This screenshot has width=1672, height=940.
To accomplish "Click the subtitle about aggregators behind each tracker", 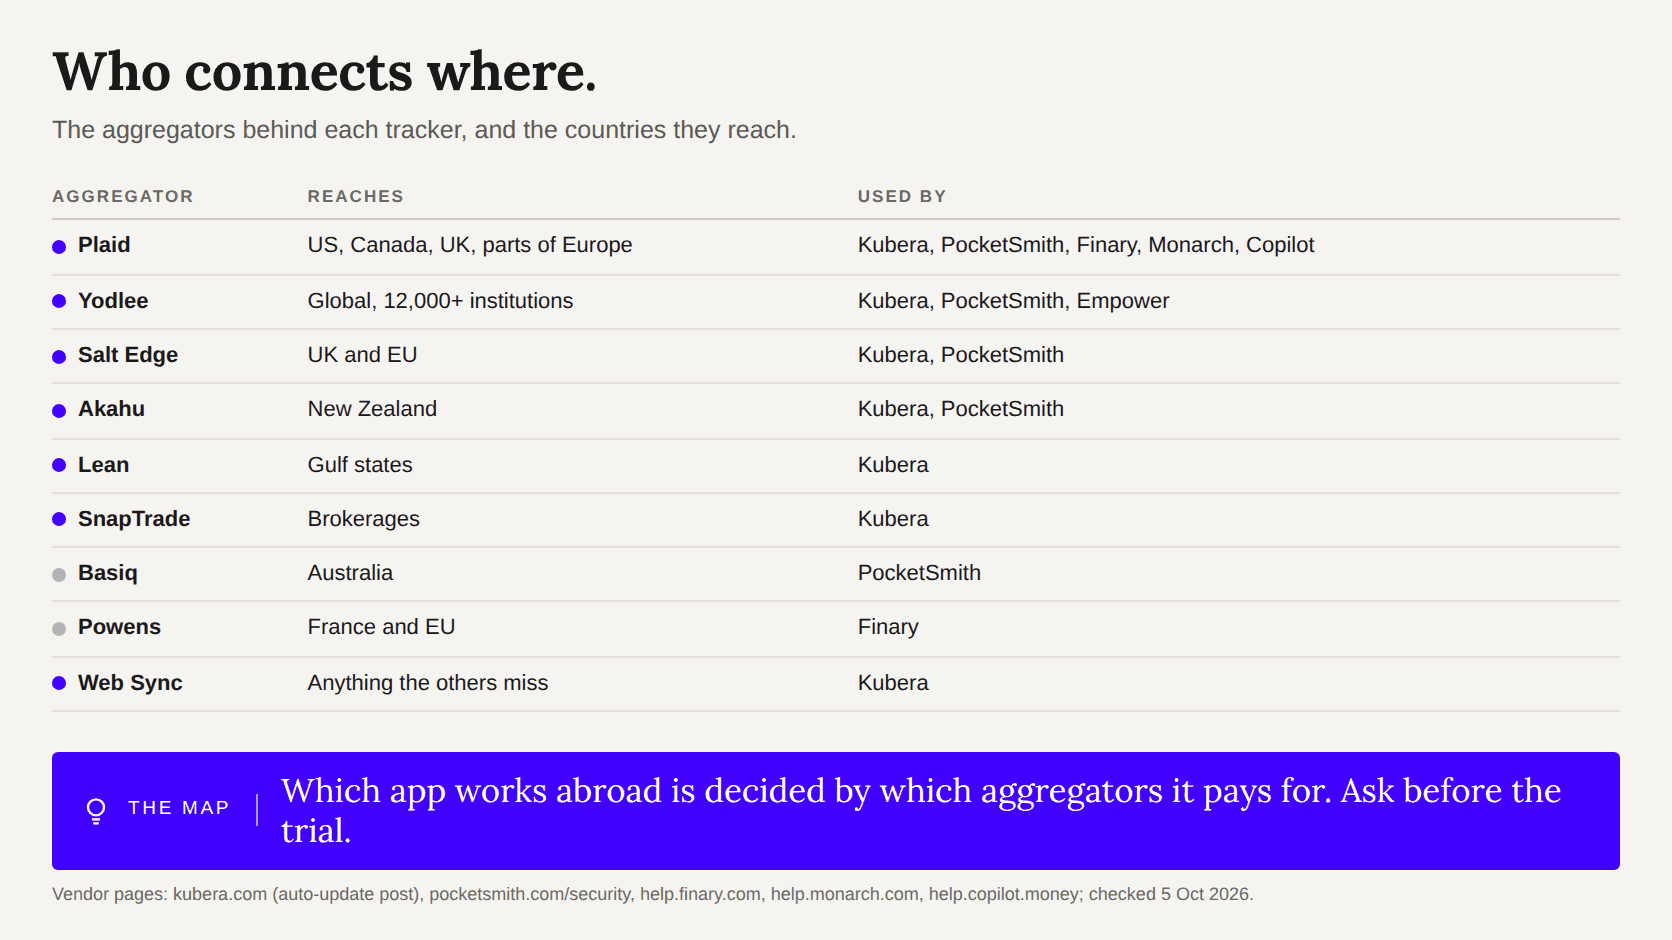I will pos(424,130).
